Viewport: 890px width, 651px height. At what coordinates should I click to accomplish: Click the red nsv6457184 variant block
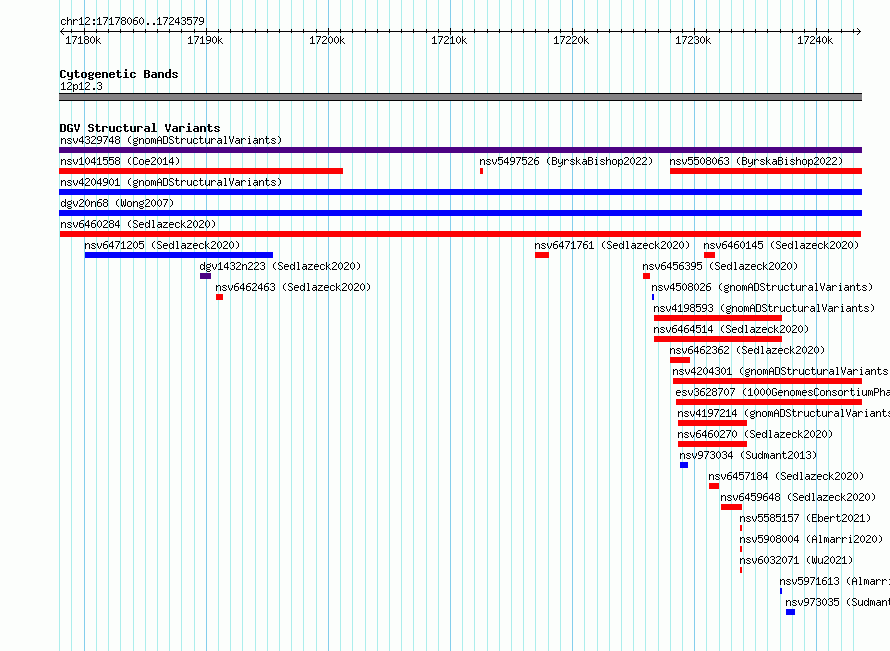pyautogui.click(x=714, y=486)
